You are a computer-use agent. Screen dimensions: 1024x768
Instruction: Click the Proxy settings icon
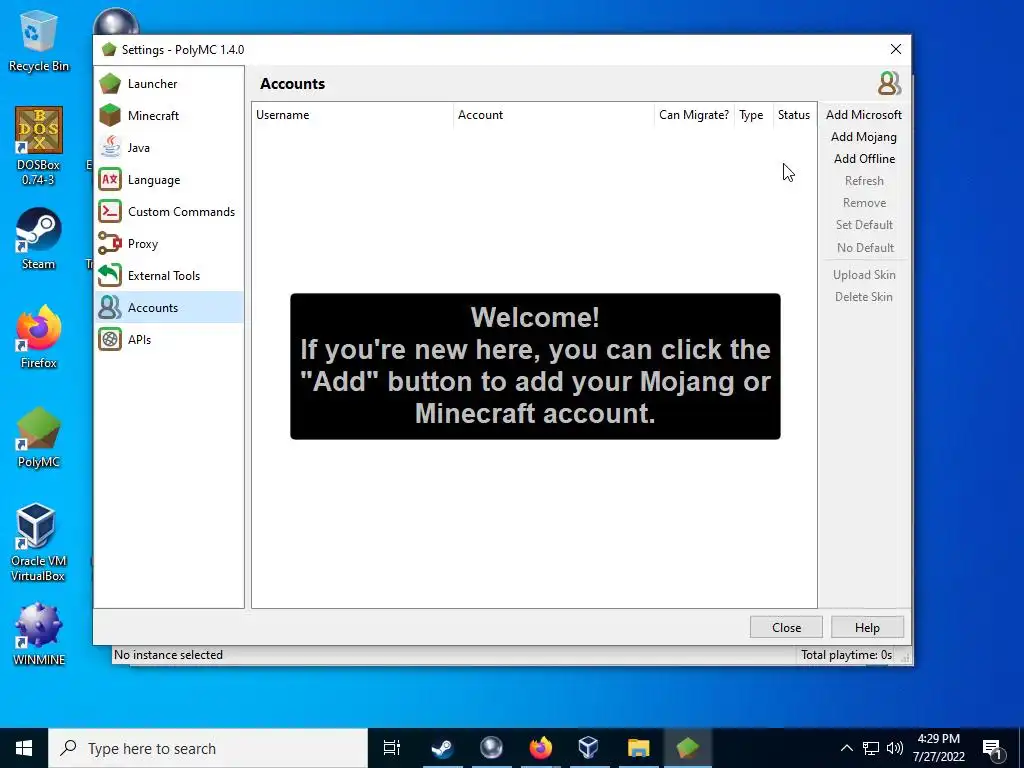click(110, 244)
